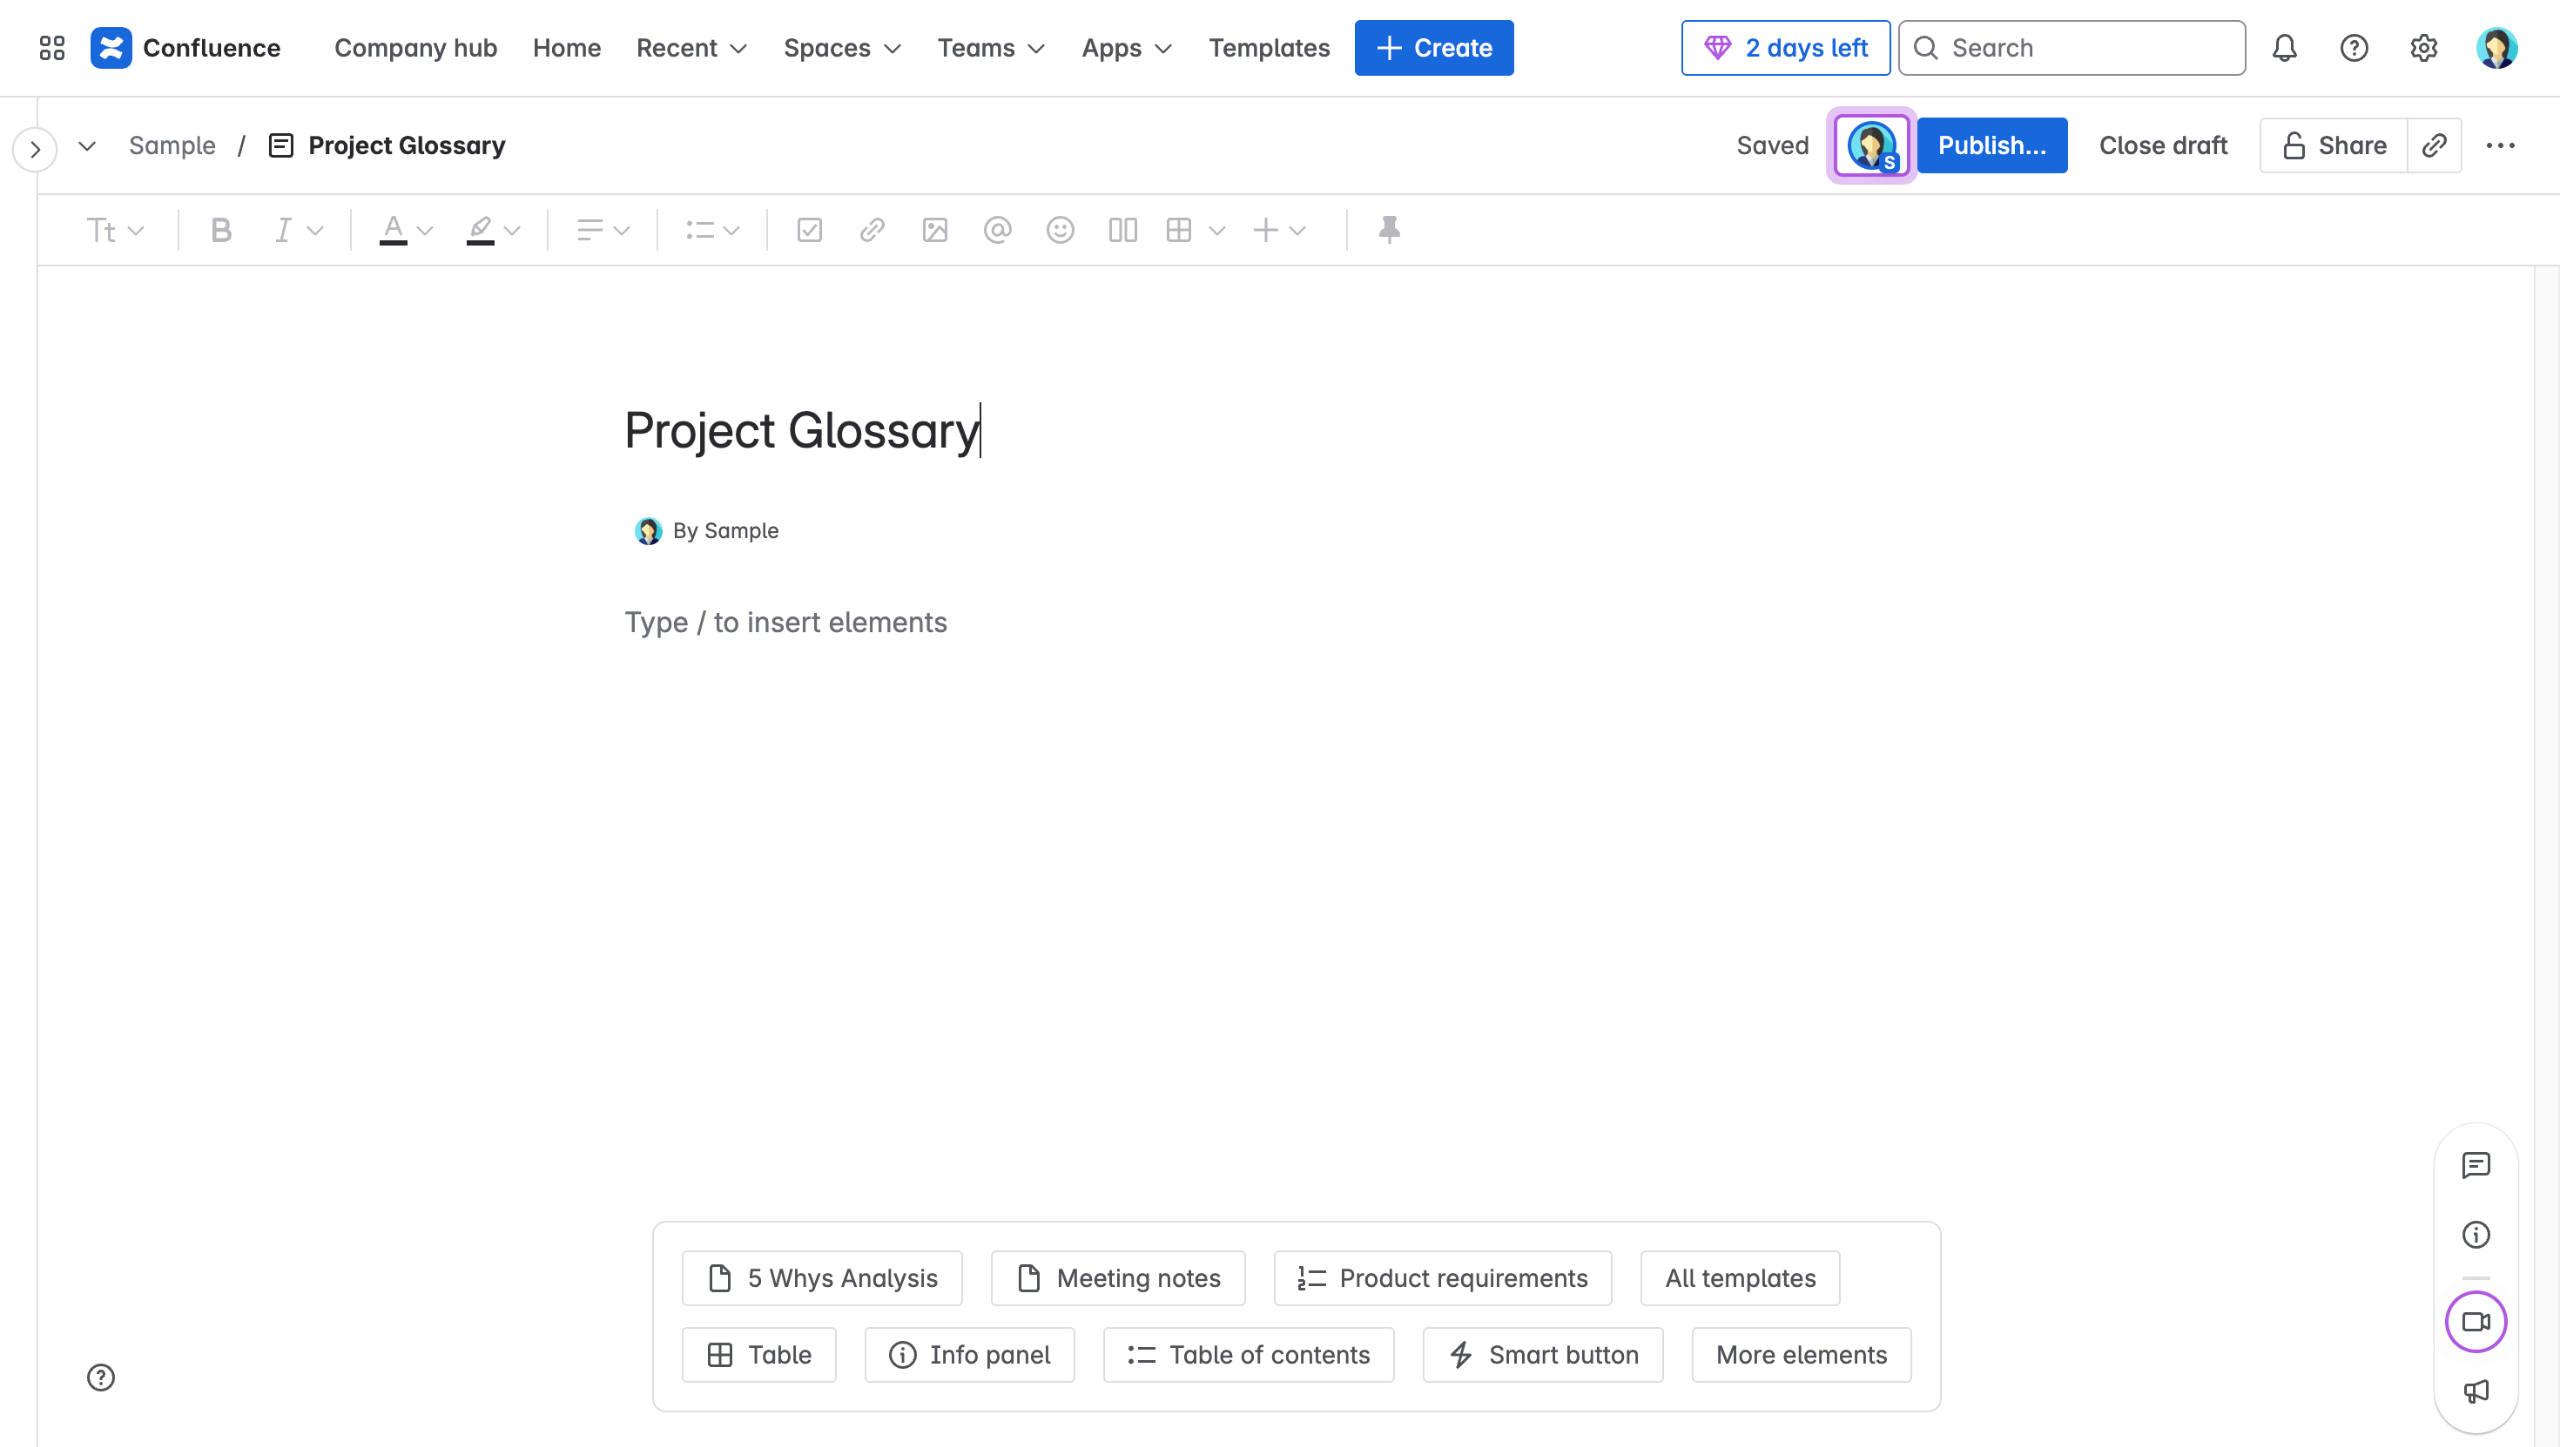Open the Spaces dropdown menu
The width and height of the screenshot is (2560, 1447).
click(x=842, y=48)
